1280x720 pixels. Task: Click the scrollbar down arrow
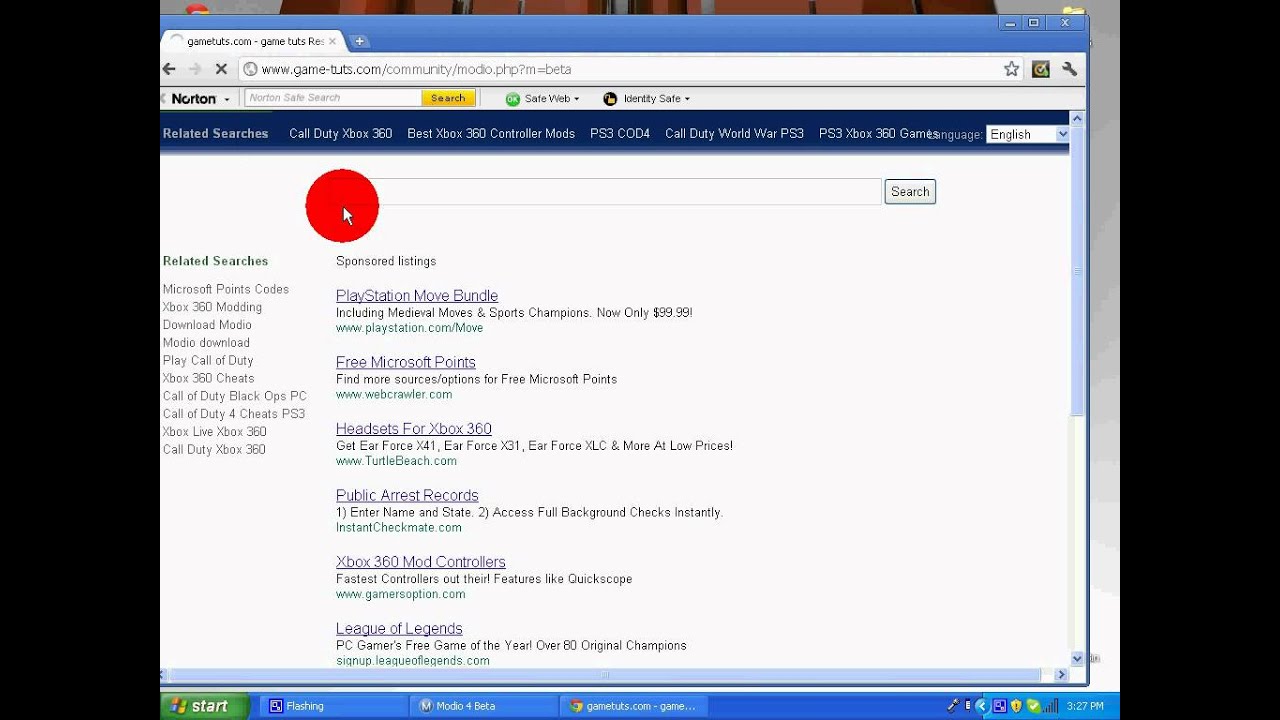coord(1077,658)
